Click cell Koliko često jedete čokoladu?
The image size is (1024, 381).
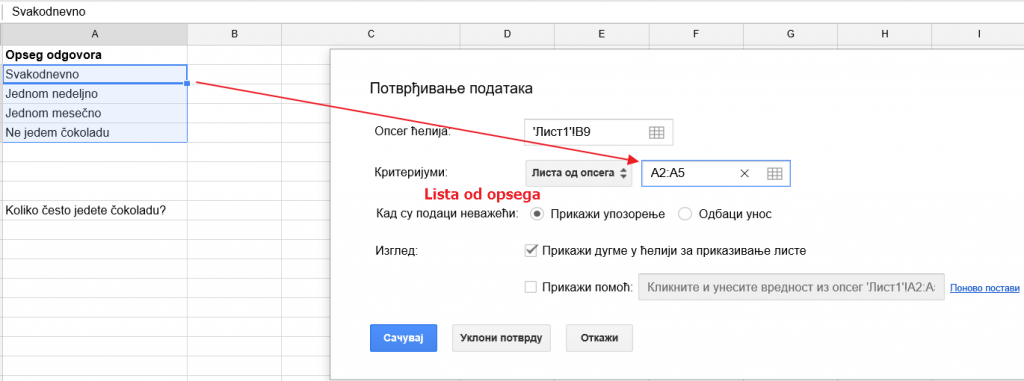95,210
